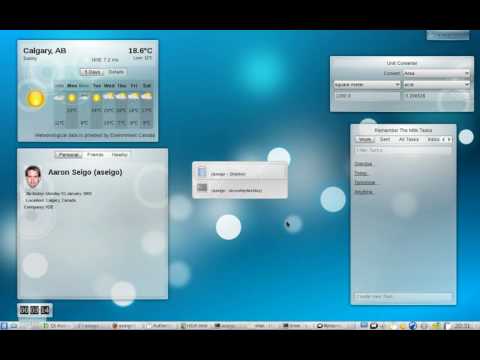This screenshot has width=480, height=360.
Task: Click the Unit Converter result value field
Action: (436, 96)
